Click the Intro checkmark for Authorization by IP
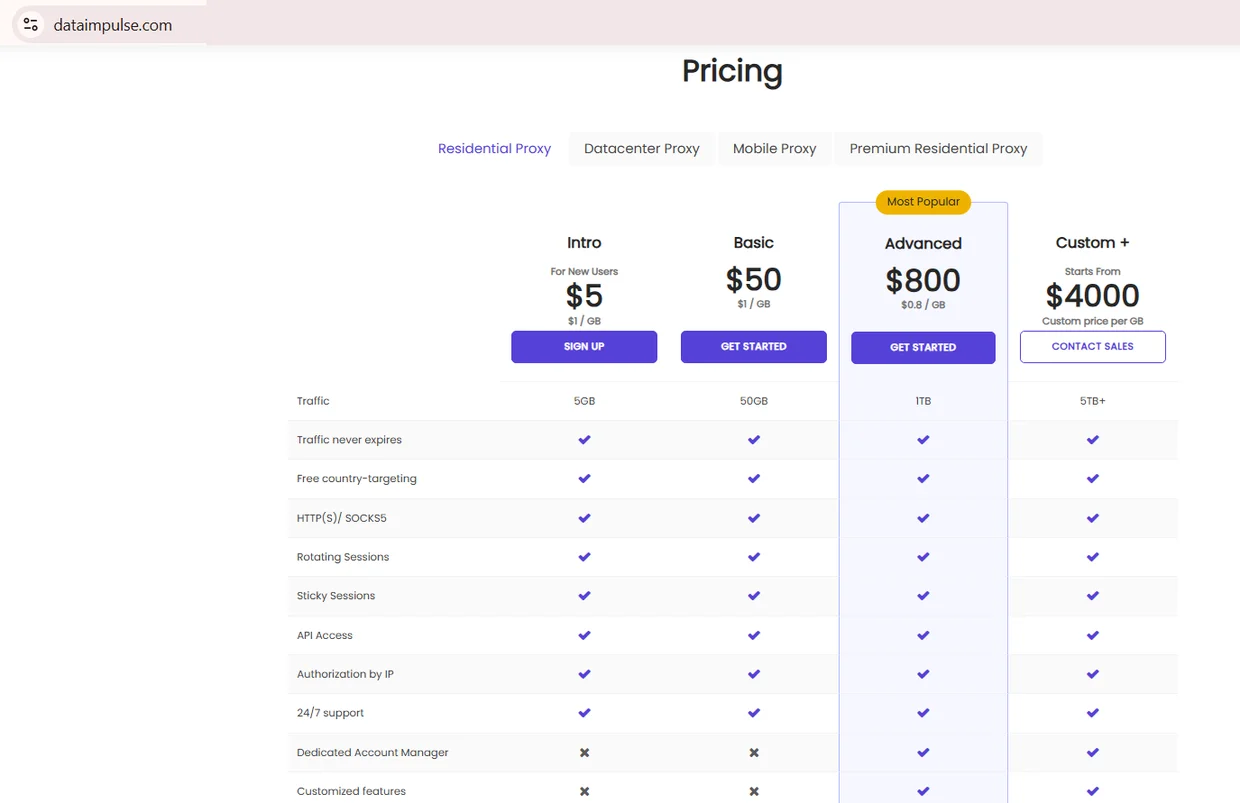The height and width of the screenshot is (803, 1240). [584, 673]
